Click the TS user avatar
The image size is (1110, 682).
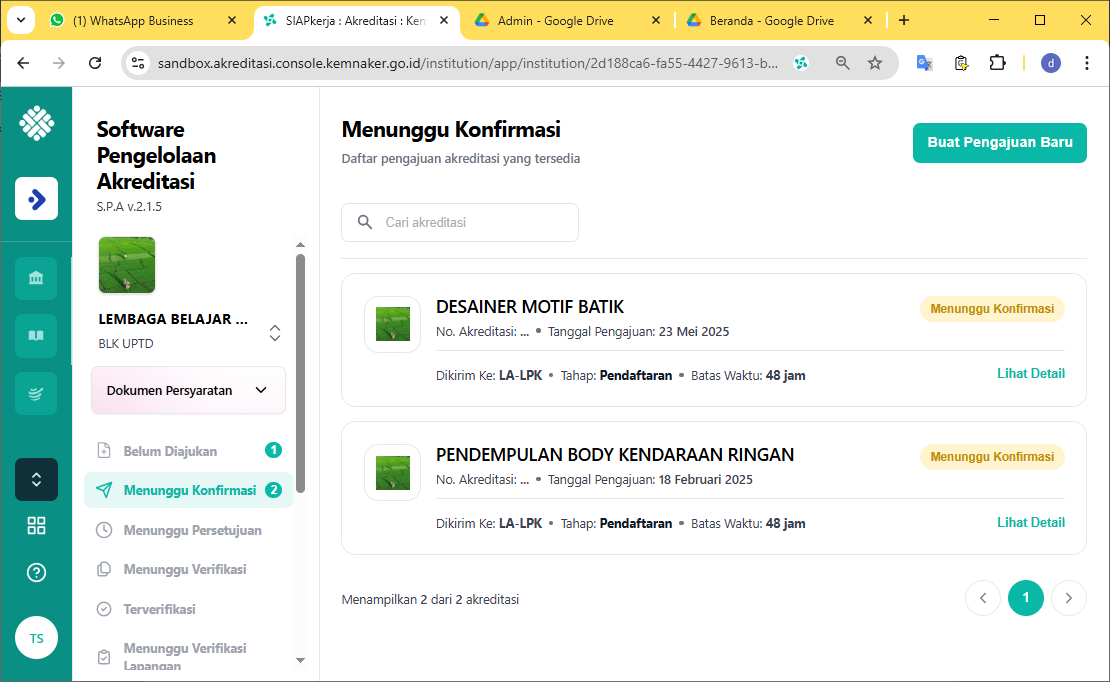point(36,638)
